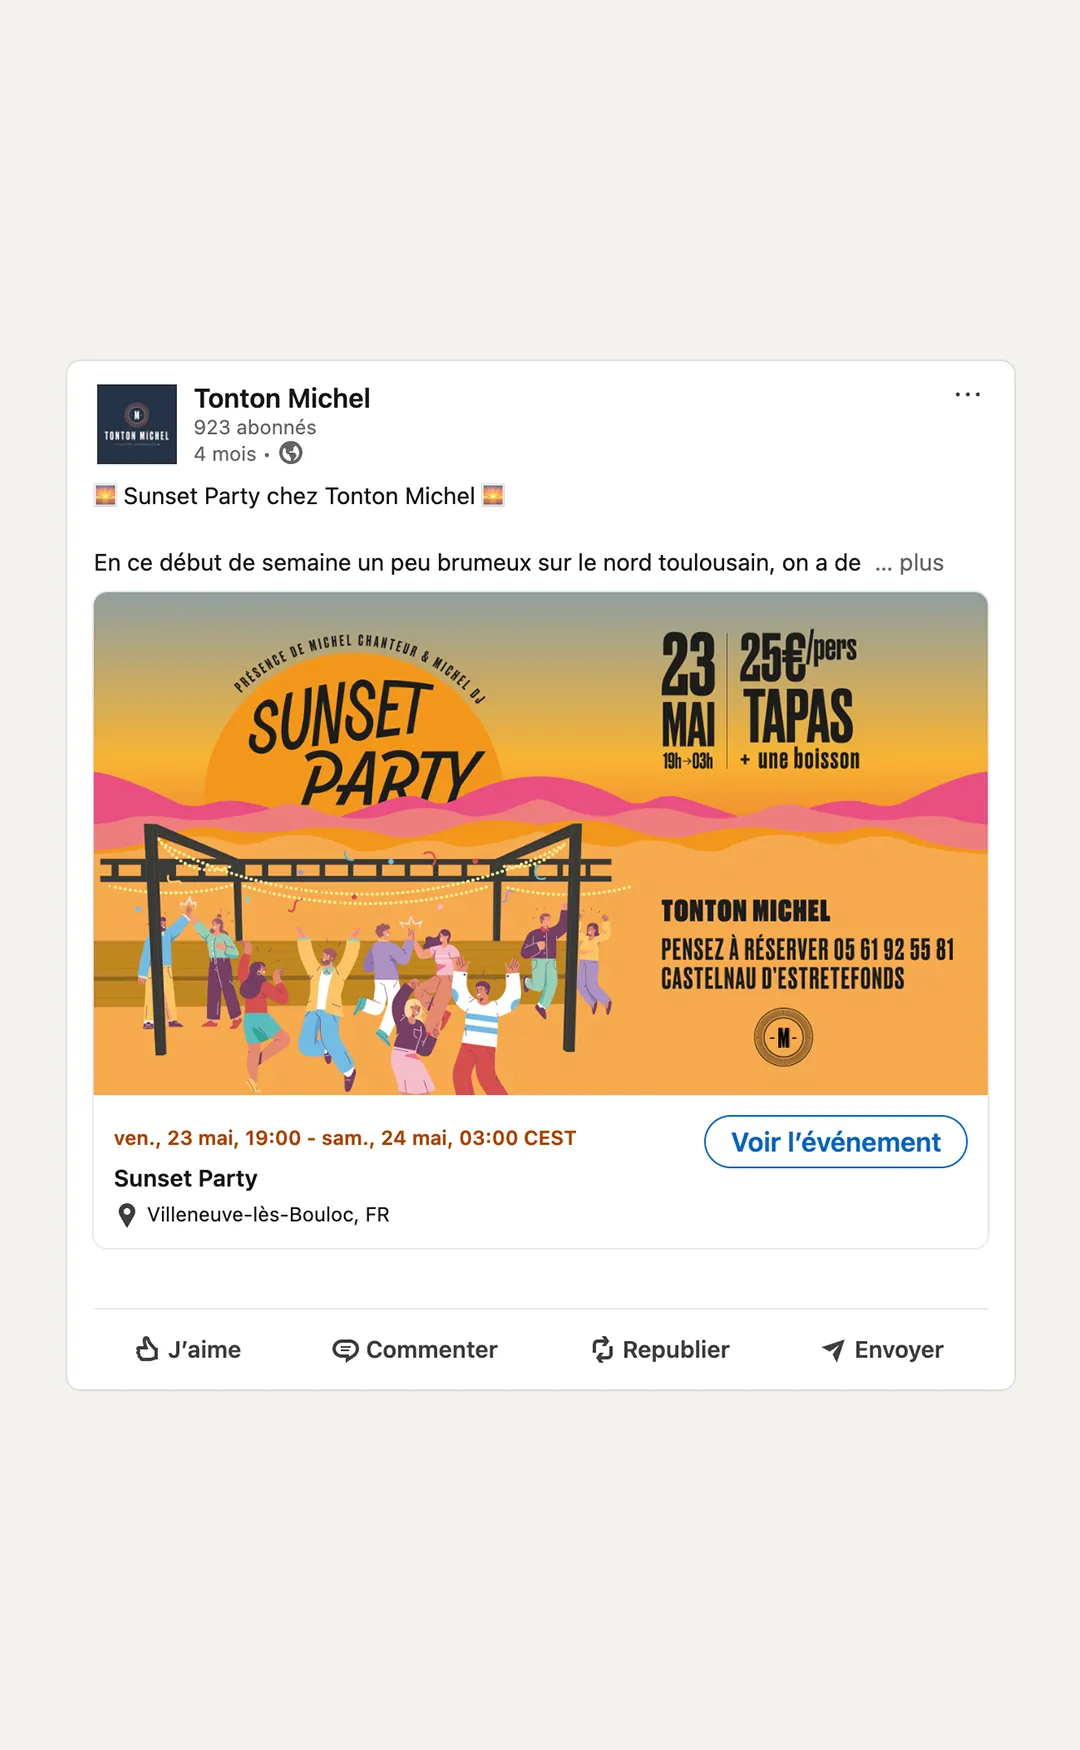Click the 'Voir l'événement' button
1080x1750 pixels.
(835, 1142)
